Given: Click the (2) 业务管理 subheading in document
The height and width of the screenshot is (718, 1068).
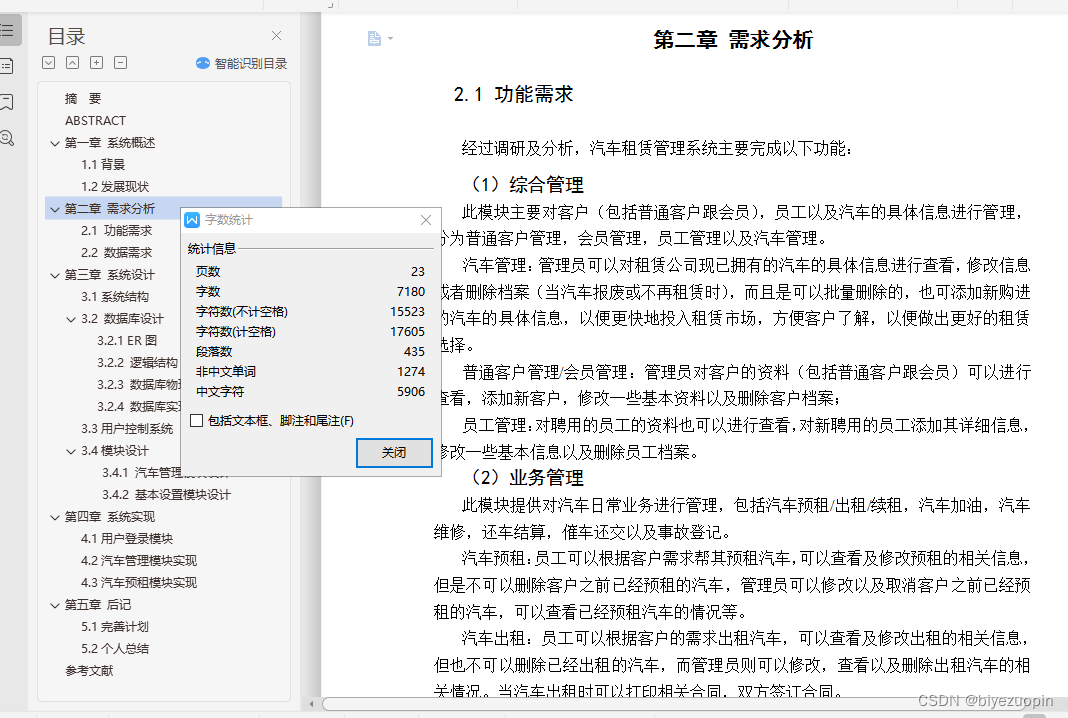Looking at the screenshot, I should [527, 478].
